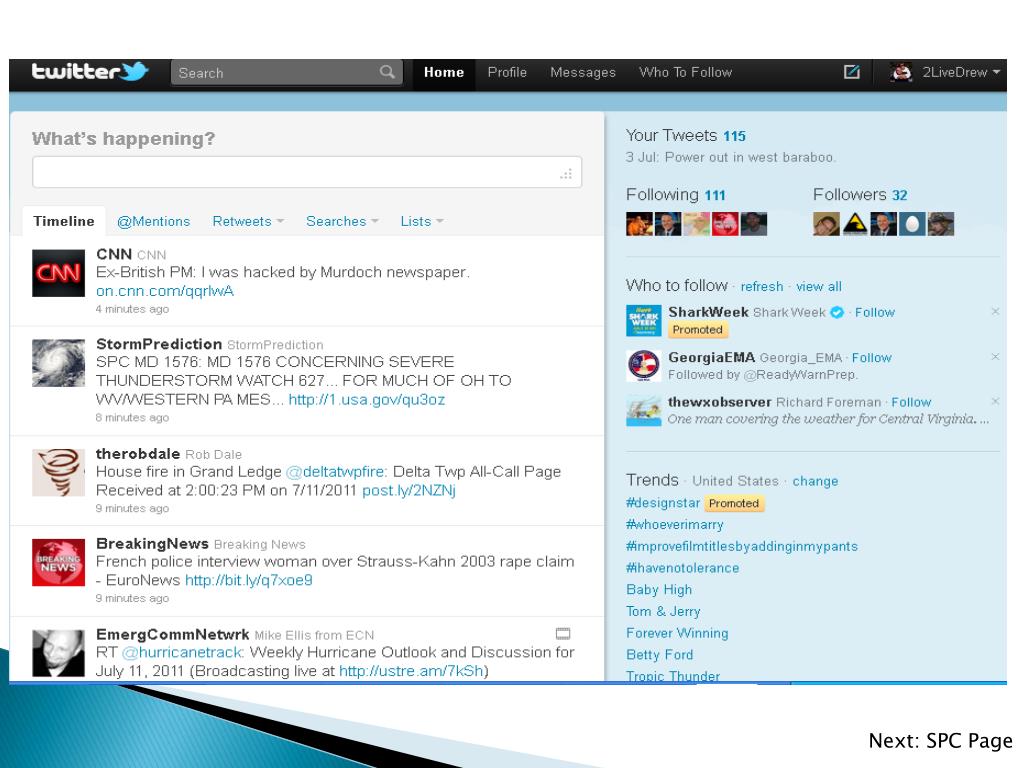
Task: Click first avatar under Followers
Action: [826, 224]
